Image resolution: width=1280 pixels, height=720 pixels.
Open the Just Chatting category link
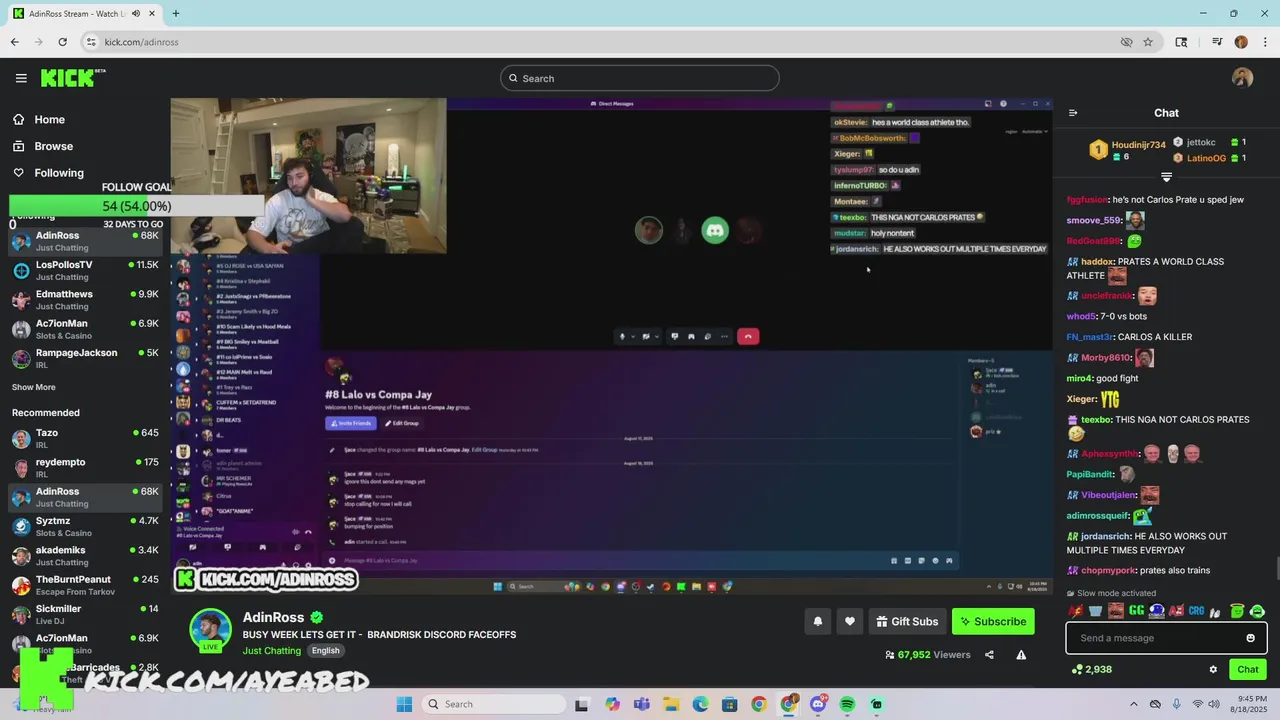point(272,650)
